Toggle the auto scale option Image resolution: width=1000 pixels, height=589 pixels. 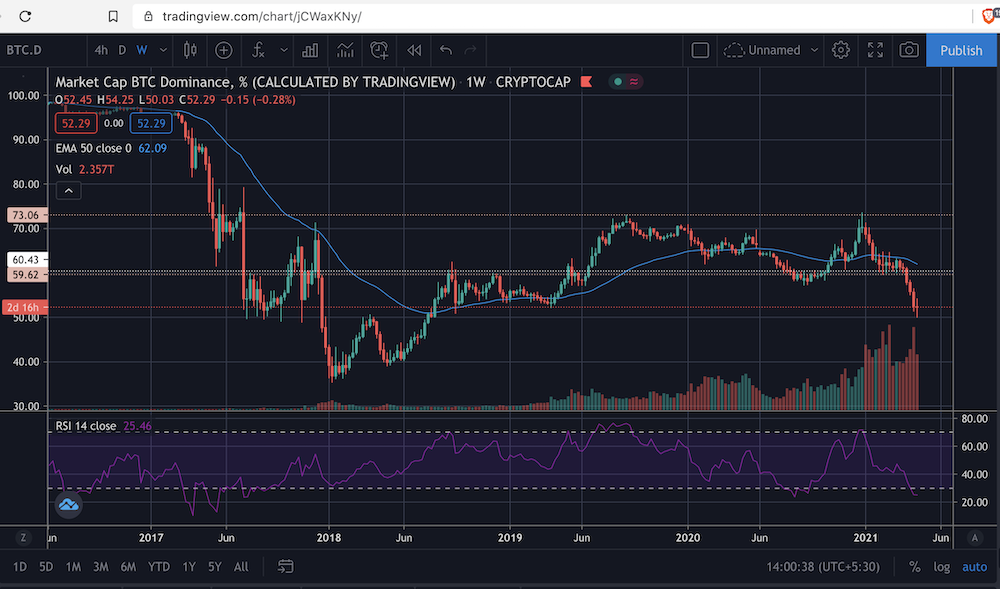pos(974,566)
